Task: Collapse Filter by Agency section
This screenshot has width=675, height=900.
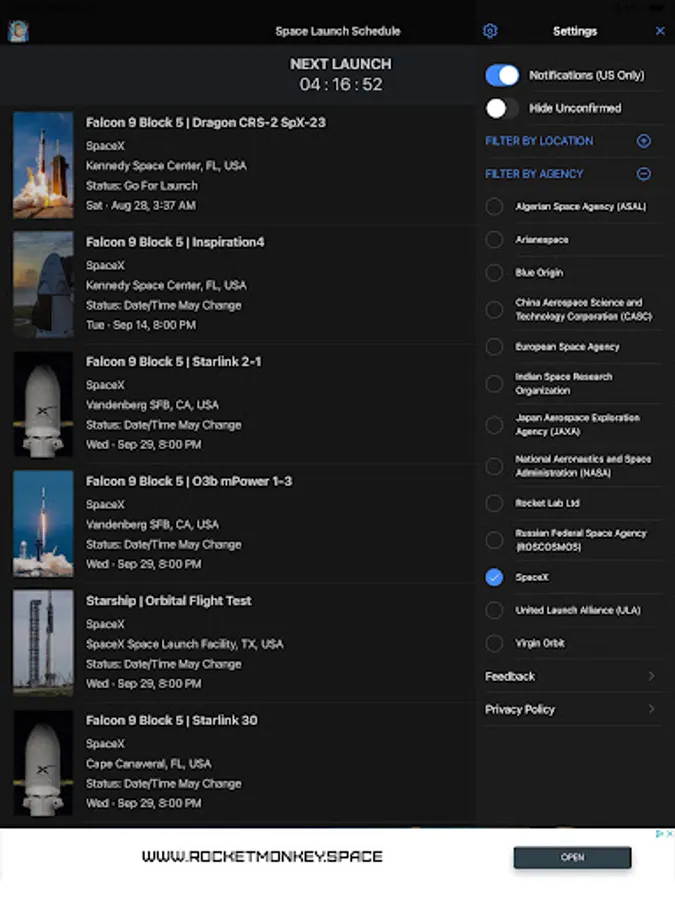Action: click(644, 173)
